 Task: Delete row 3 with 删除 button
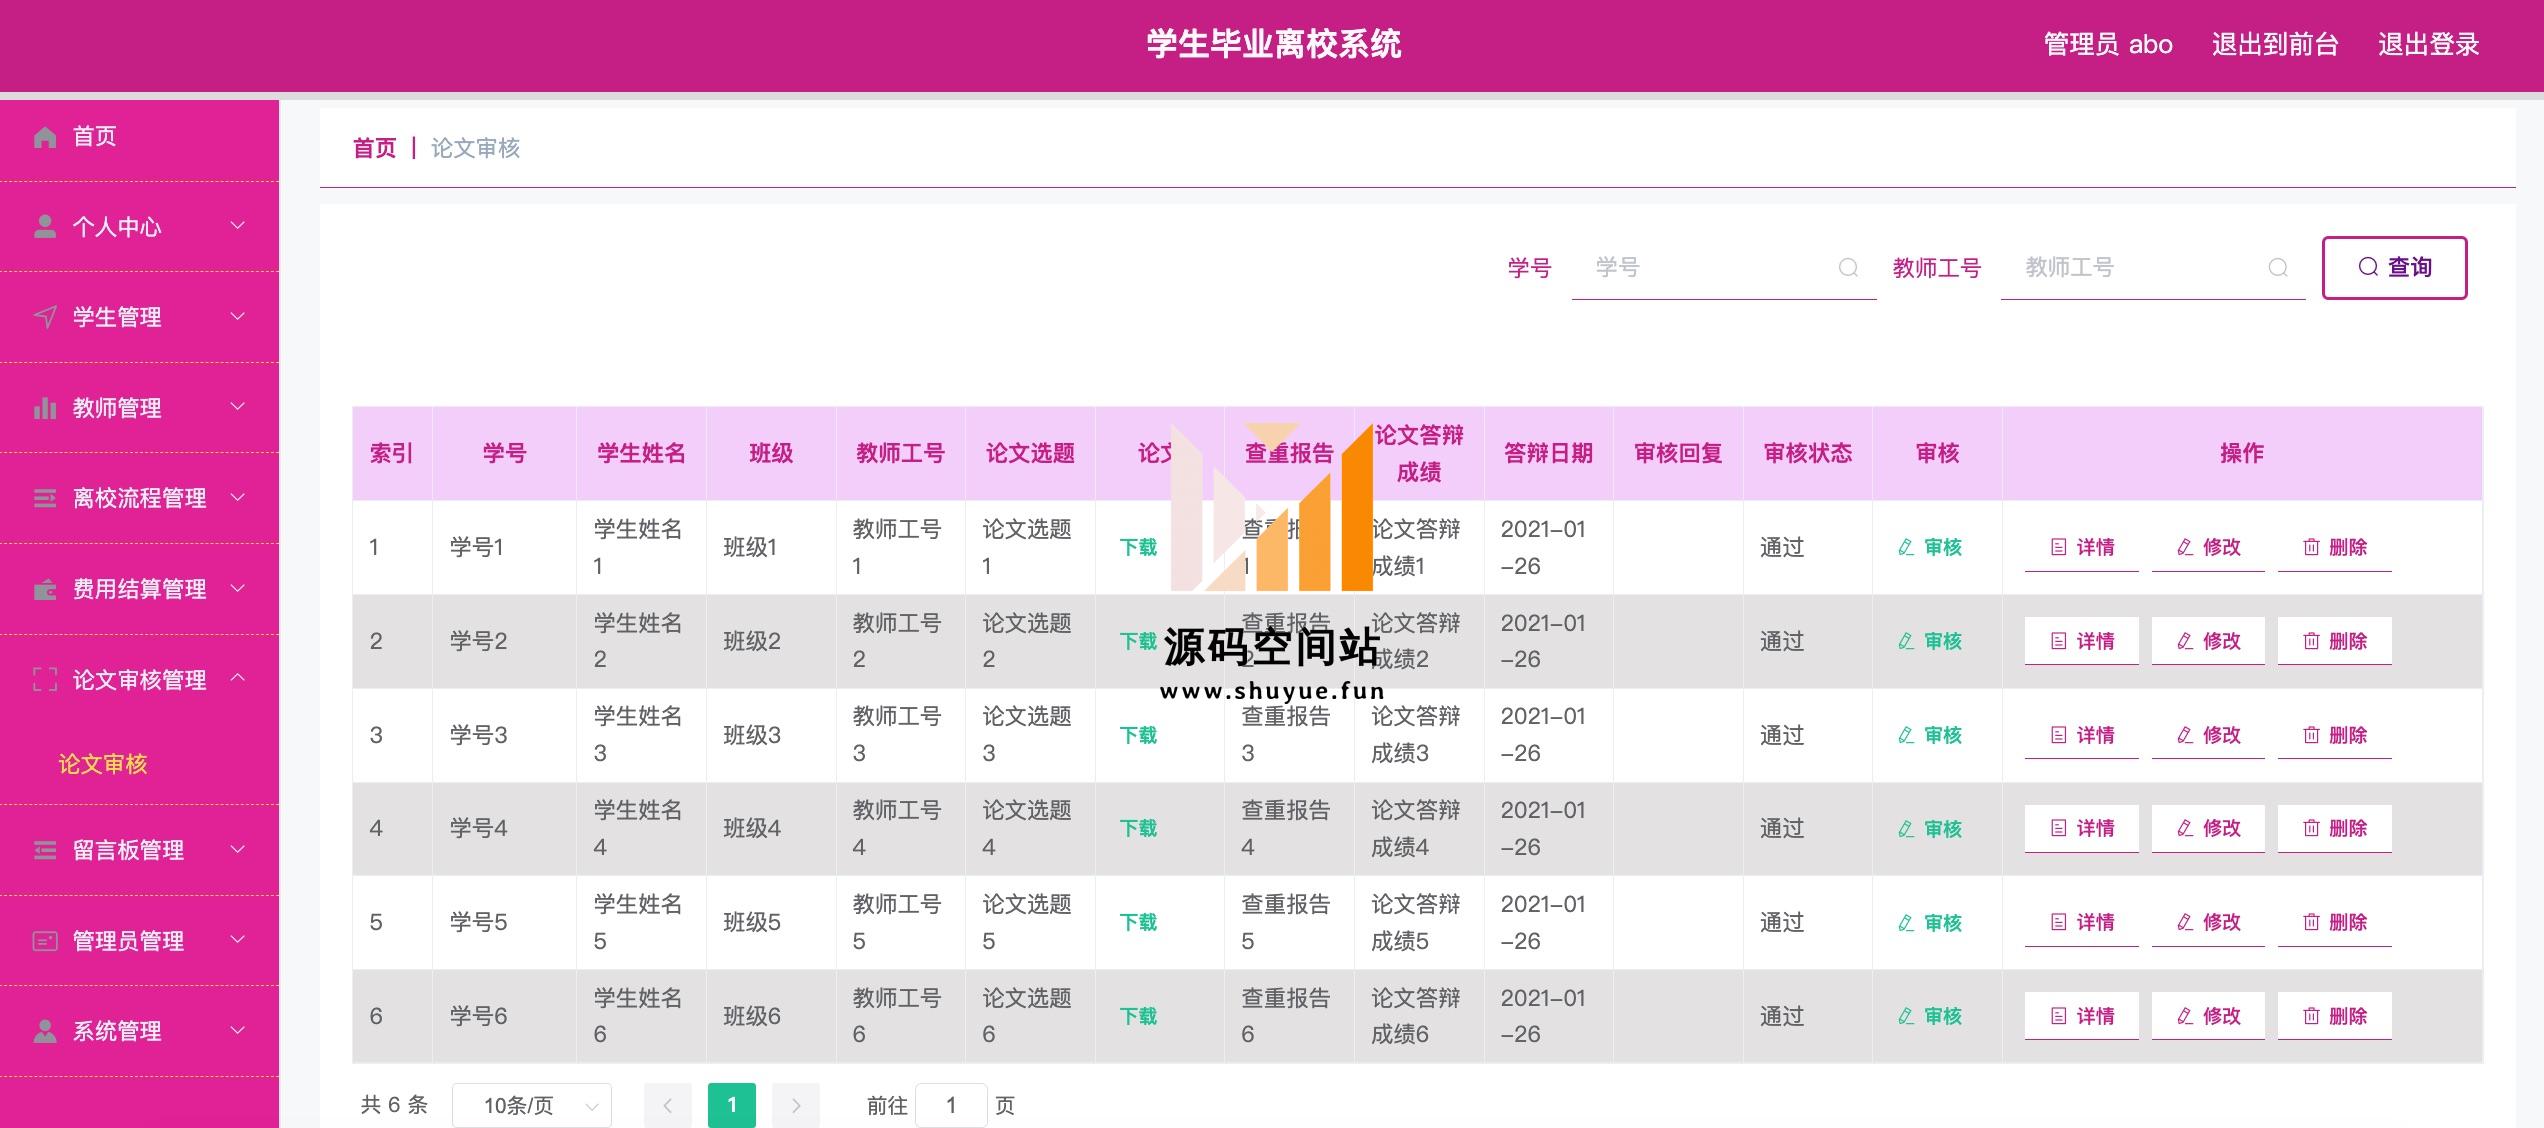click(x=2334, y=735)
